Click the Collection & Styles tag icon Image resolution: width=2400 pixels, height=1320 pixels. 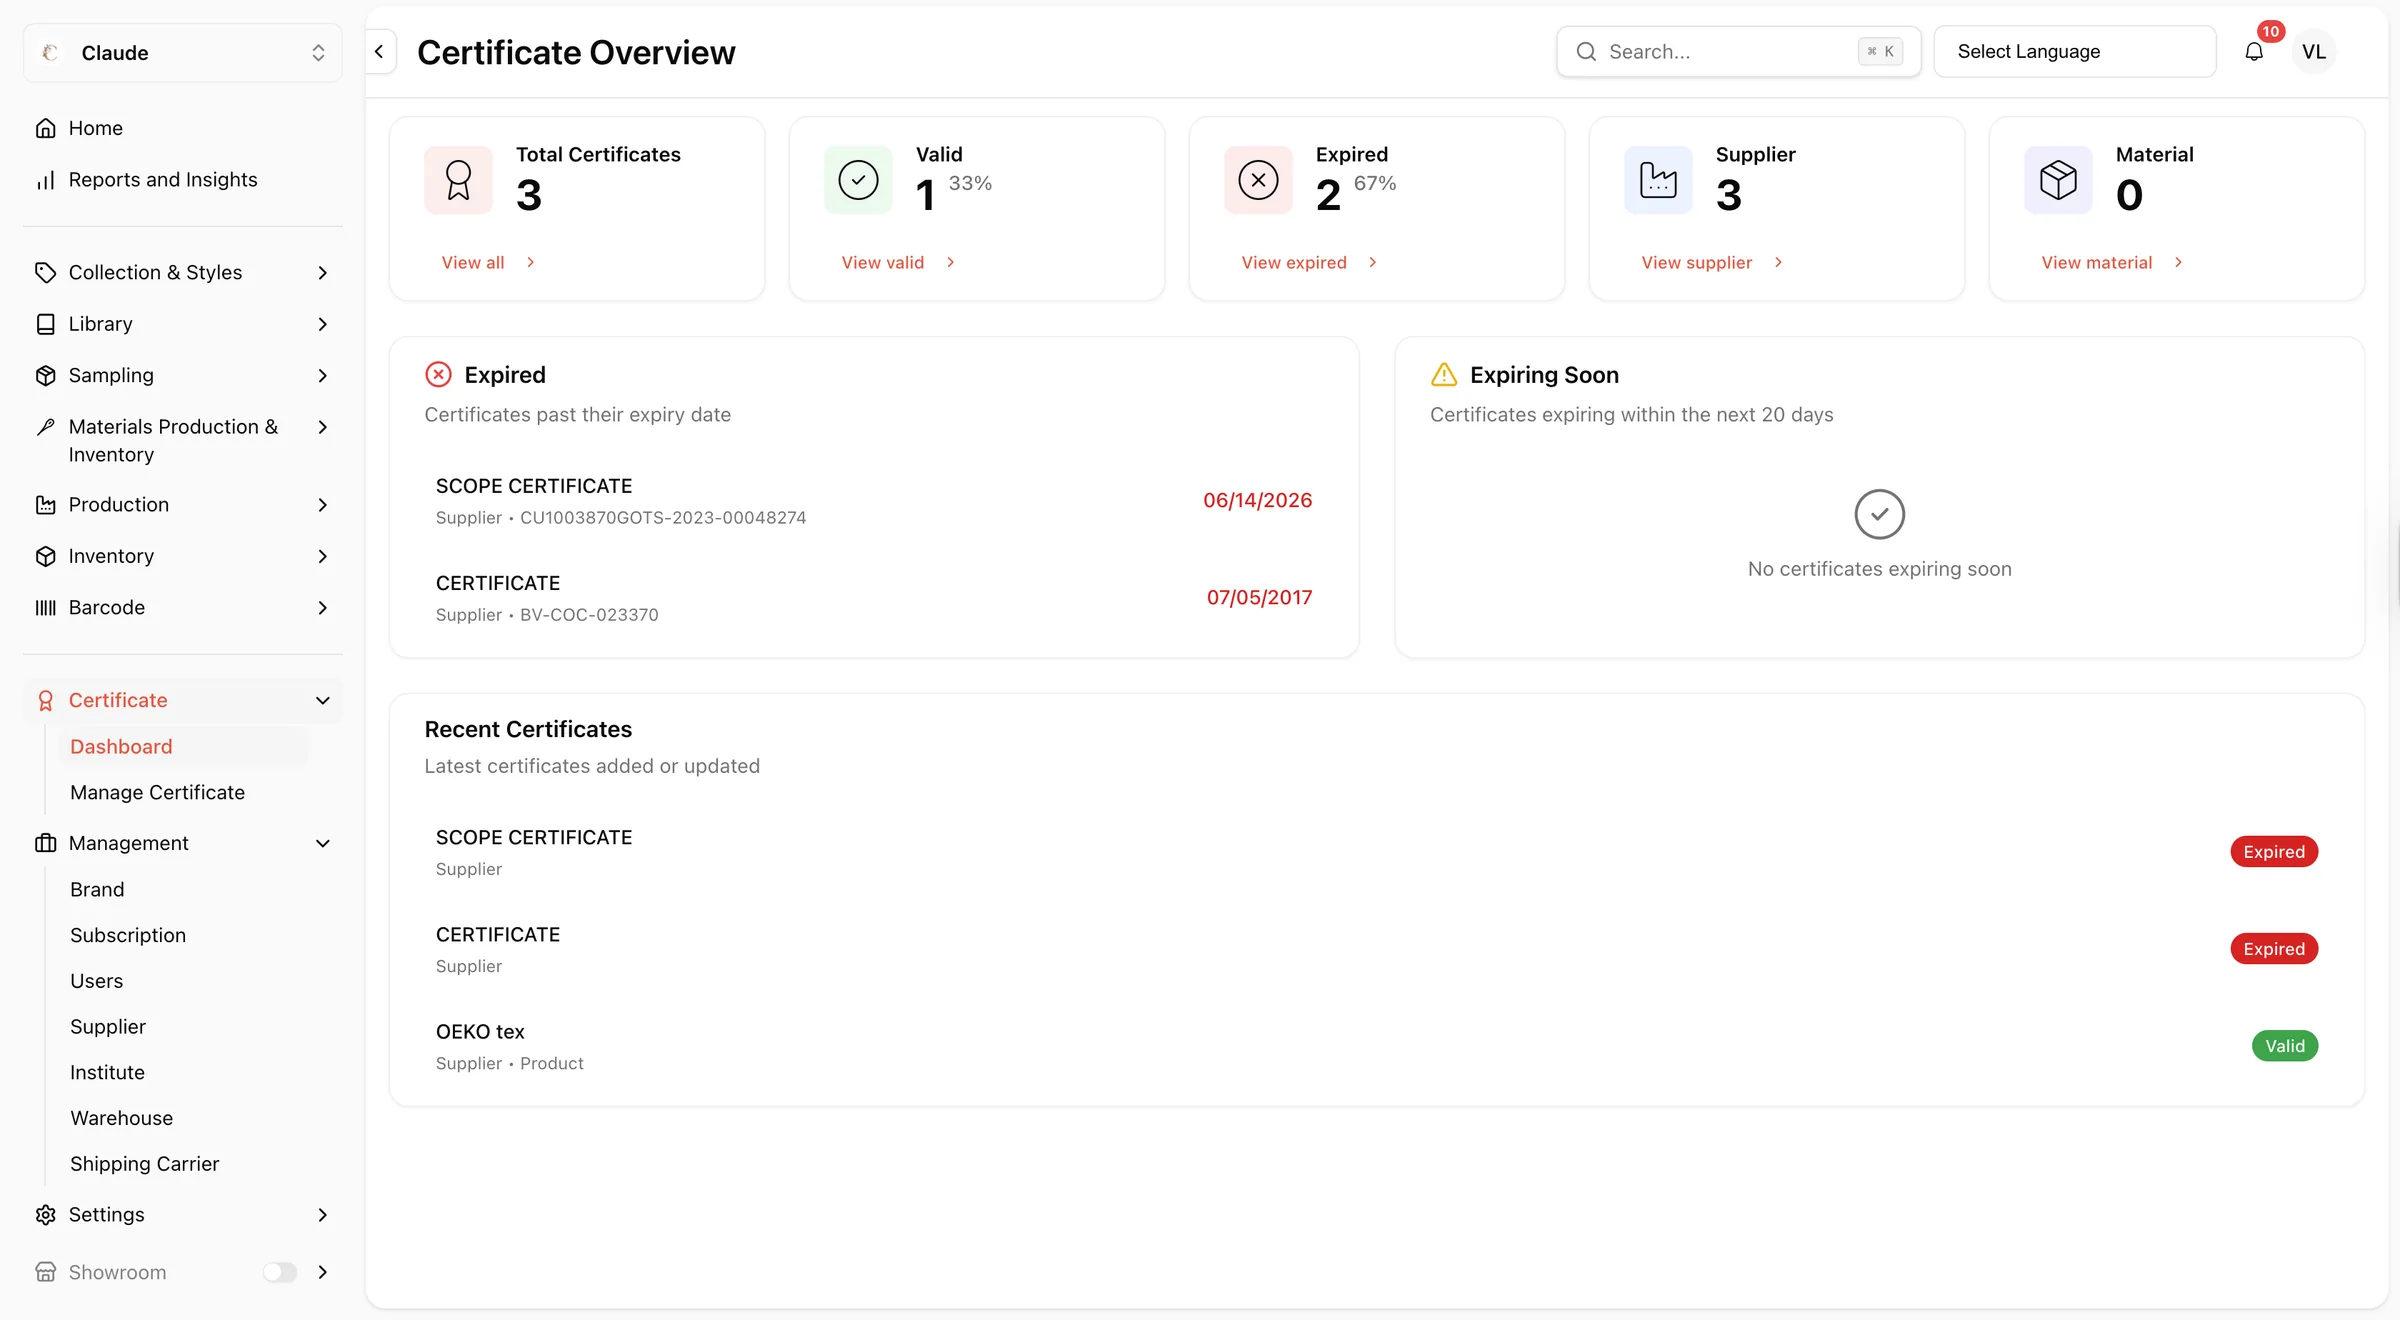45,272
